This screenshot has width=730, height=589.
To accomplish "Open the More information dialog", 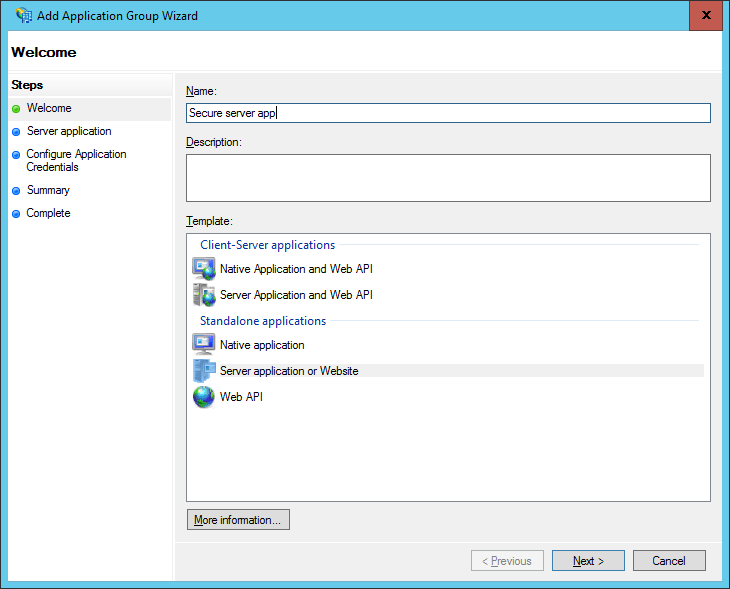I will coord(238,520).
